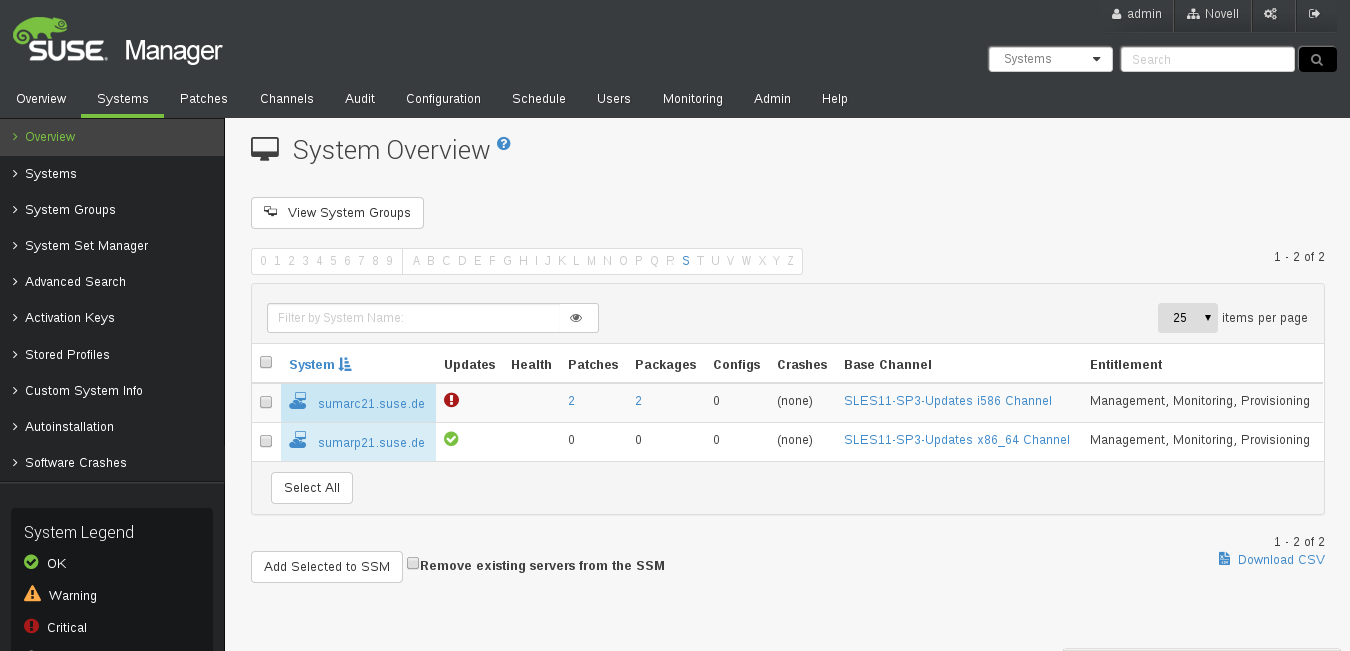Click the green OK icon in System Legend
This screenshot has height=651, width=1350.
(31, 563)
